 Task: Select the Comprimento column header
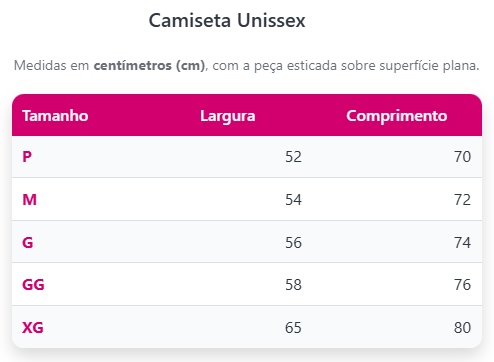pyautogui.click(x=397, y=116)
